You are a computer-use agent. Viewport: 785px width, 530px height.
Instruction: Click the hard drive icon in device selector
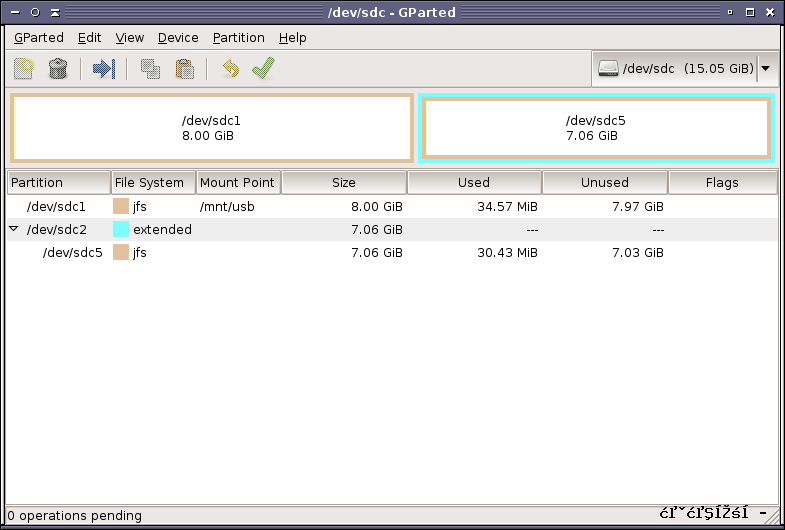click(608, 69)
